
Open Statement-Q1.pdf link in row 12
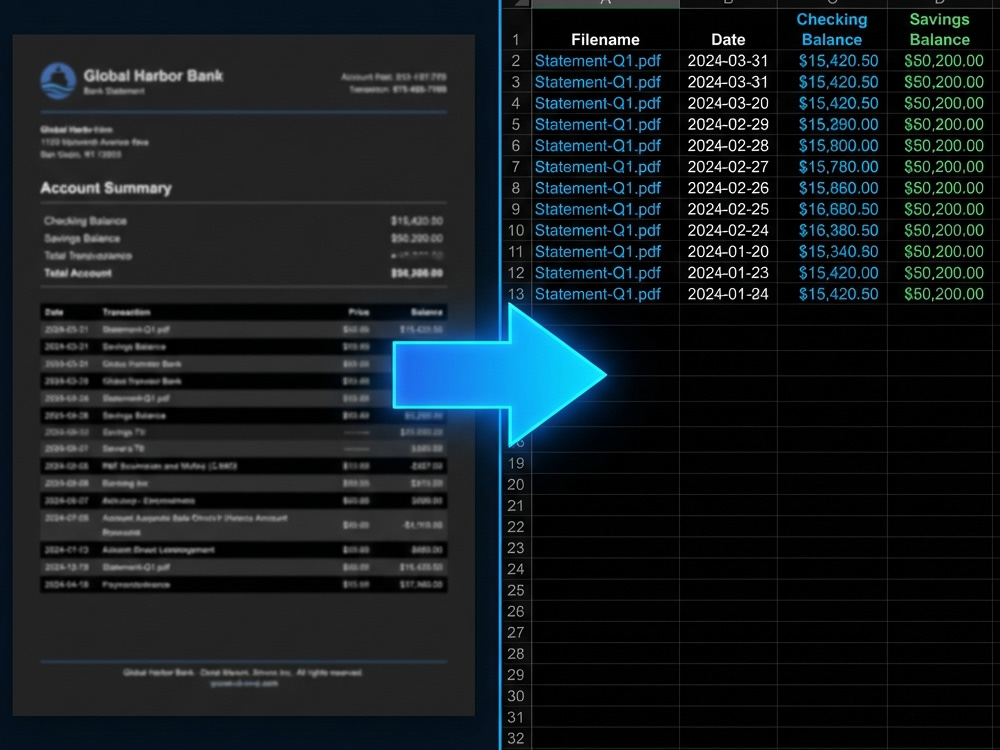point(598,273)
